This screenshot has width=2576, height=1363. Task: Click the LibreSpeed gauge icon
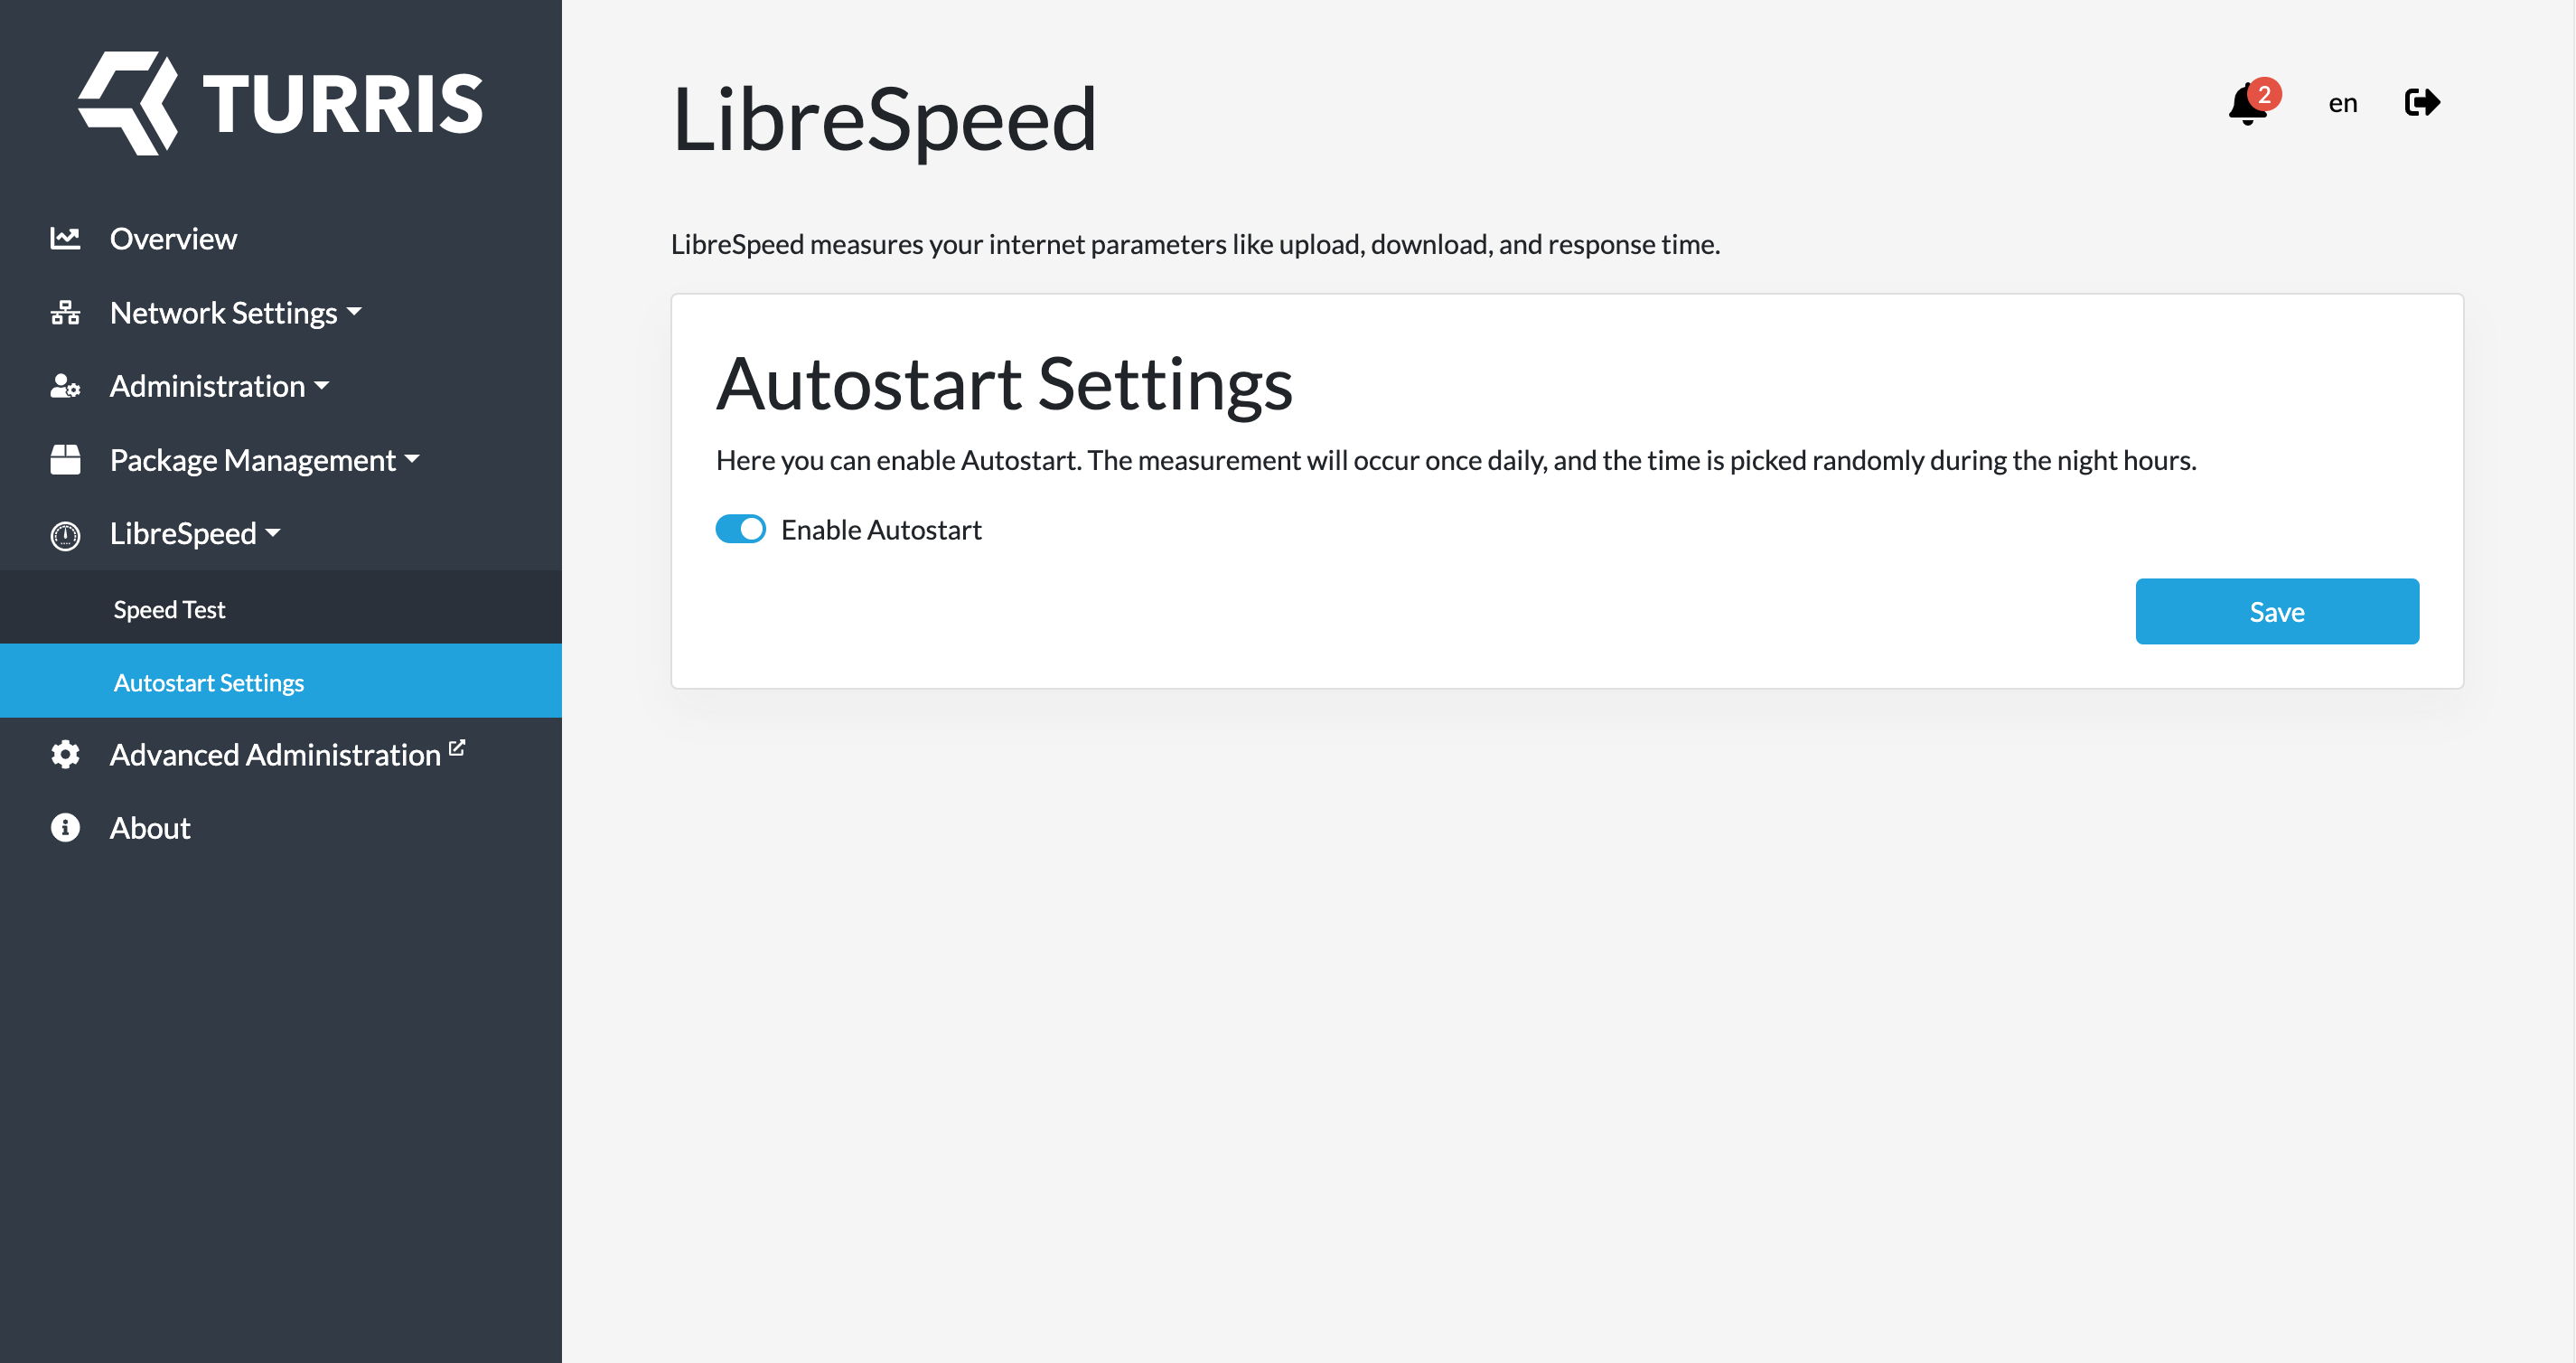[x=65, y=535]
